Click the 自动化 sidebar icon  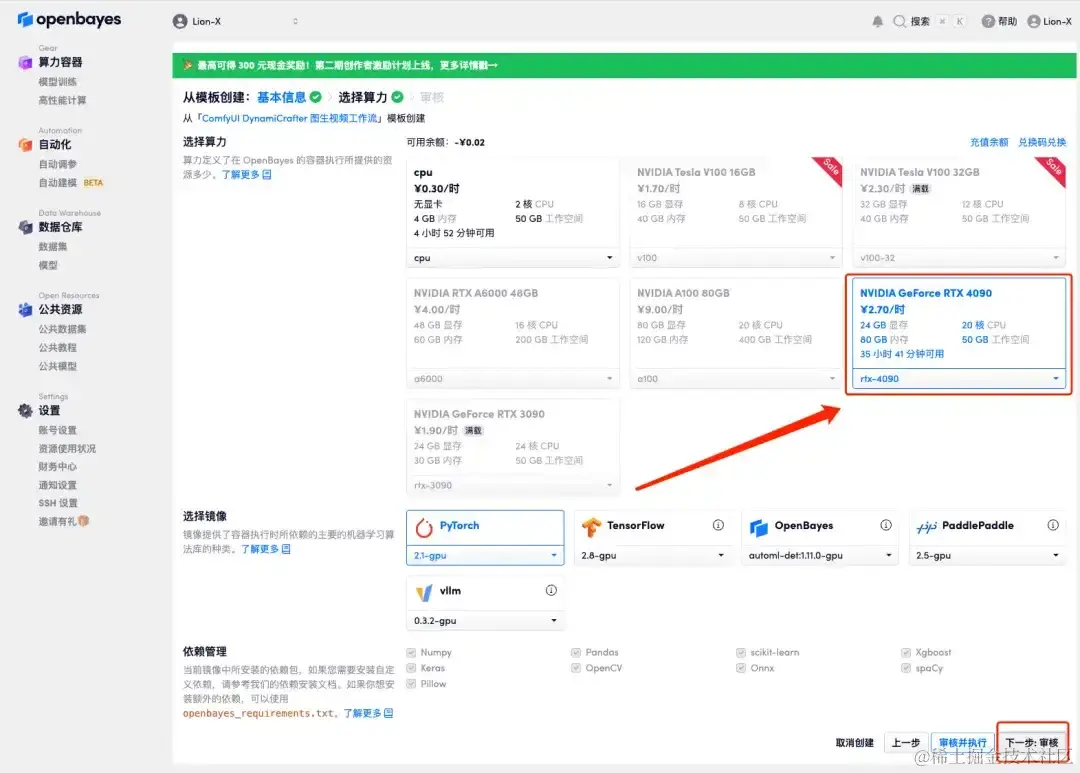pyautogui.click(x=25, y=145)
